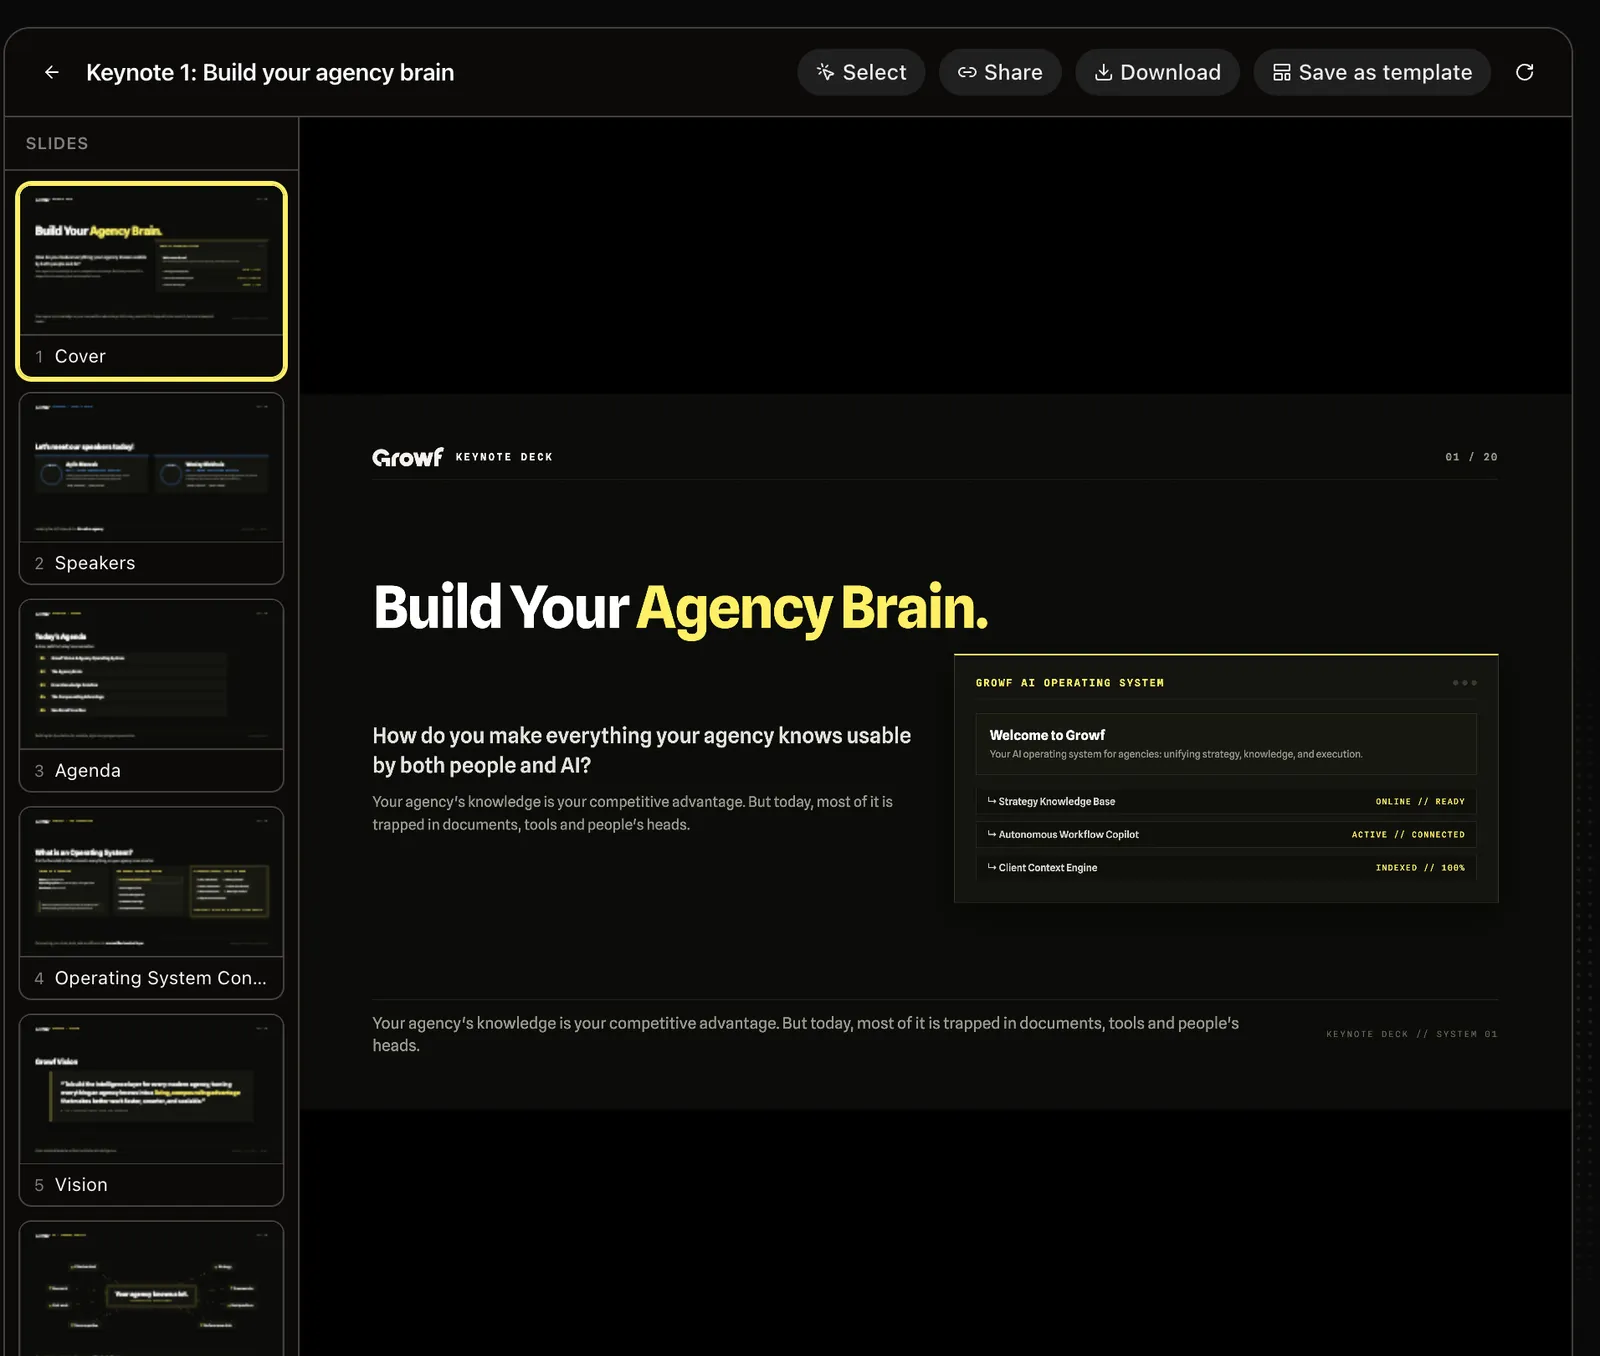Click the three dots in the Growf AI panel
Screen dimensions: 1600x1356
[x=1464, y=683]
